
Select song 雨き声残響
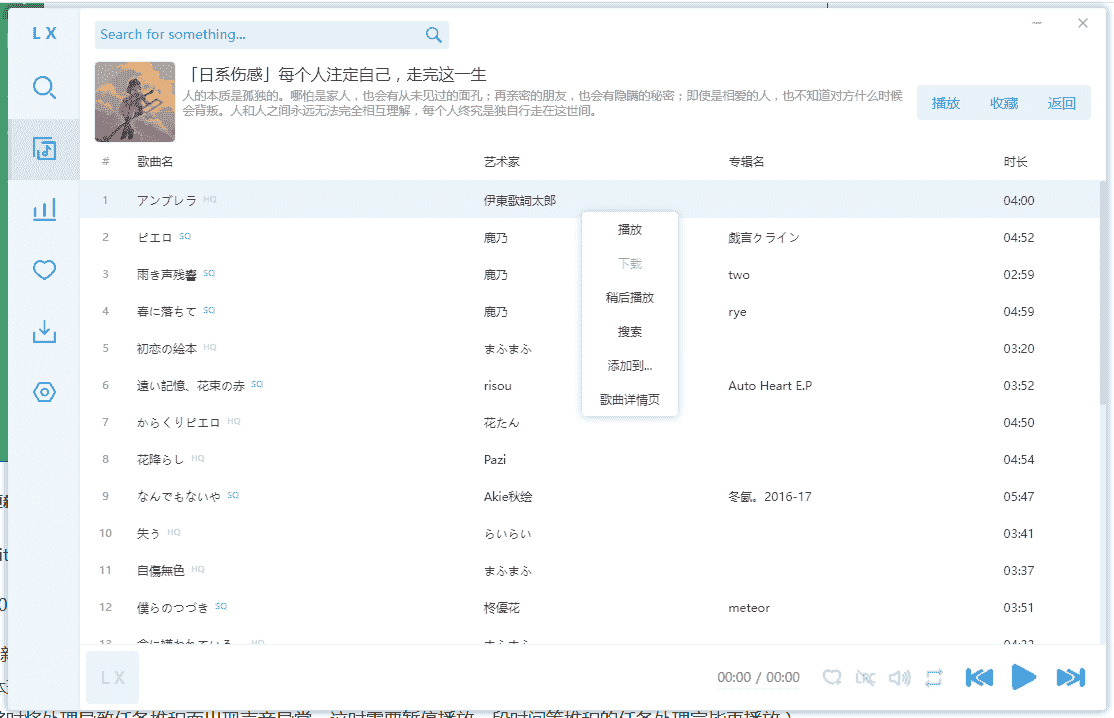(x=166, y=275)
